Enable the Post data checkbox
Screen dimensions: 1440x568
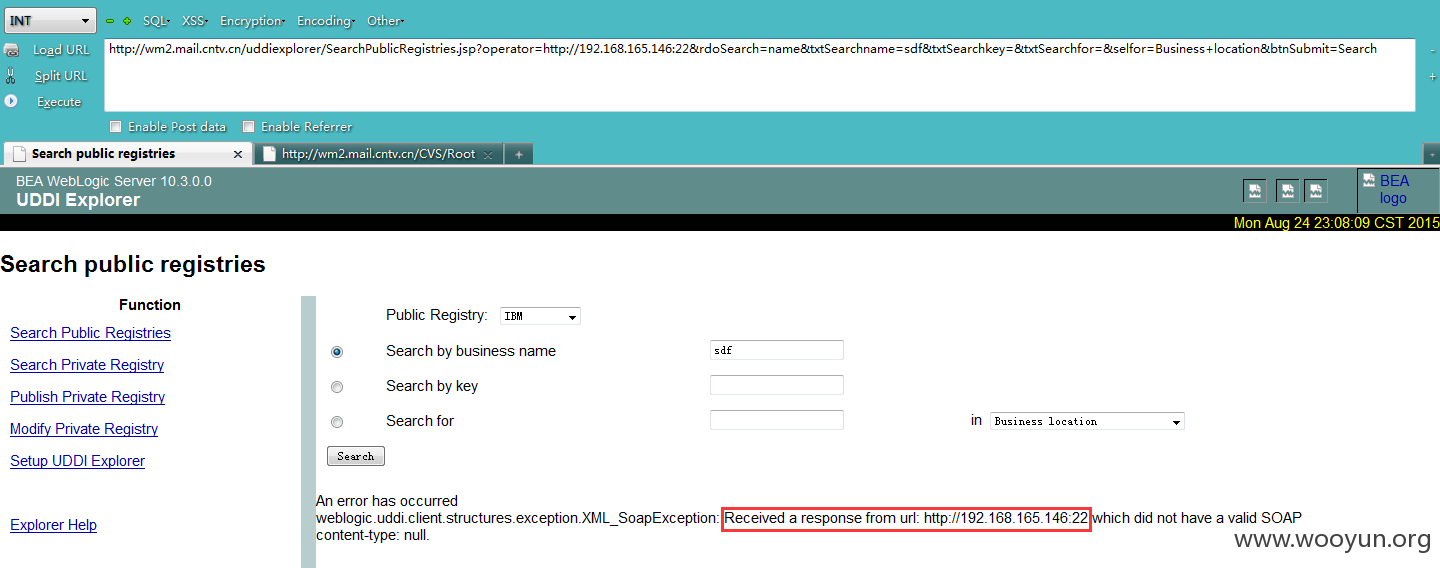coord(116,127)
